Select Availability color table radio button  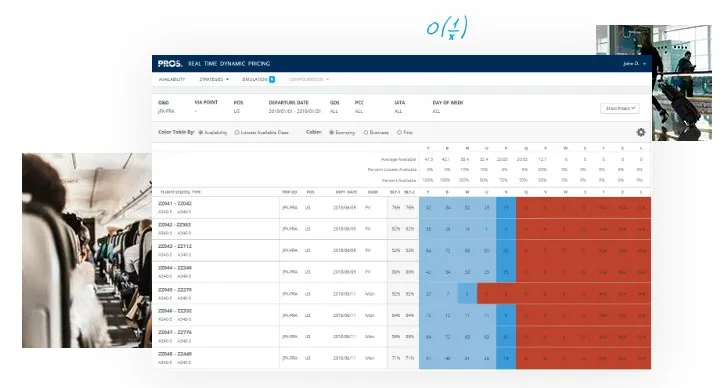(201, 133)
